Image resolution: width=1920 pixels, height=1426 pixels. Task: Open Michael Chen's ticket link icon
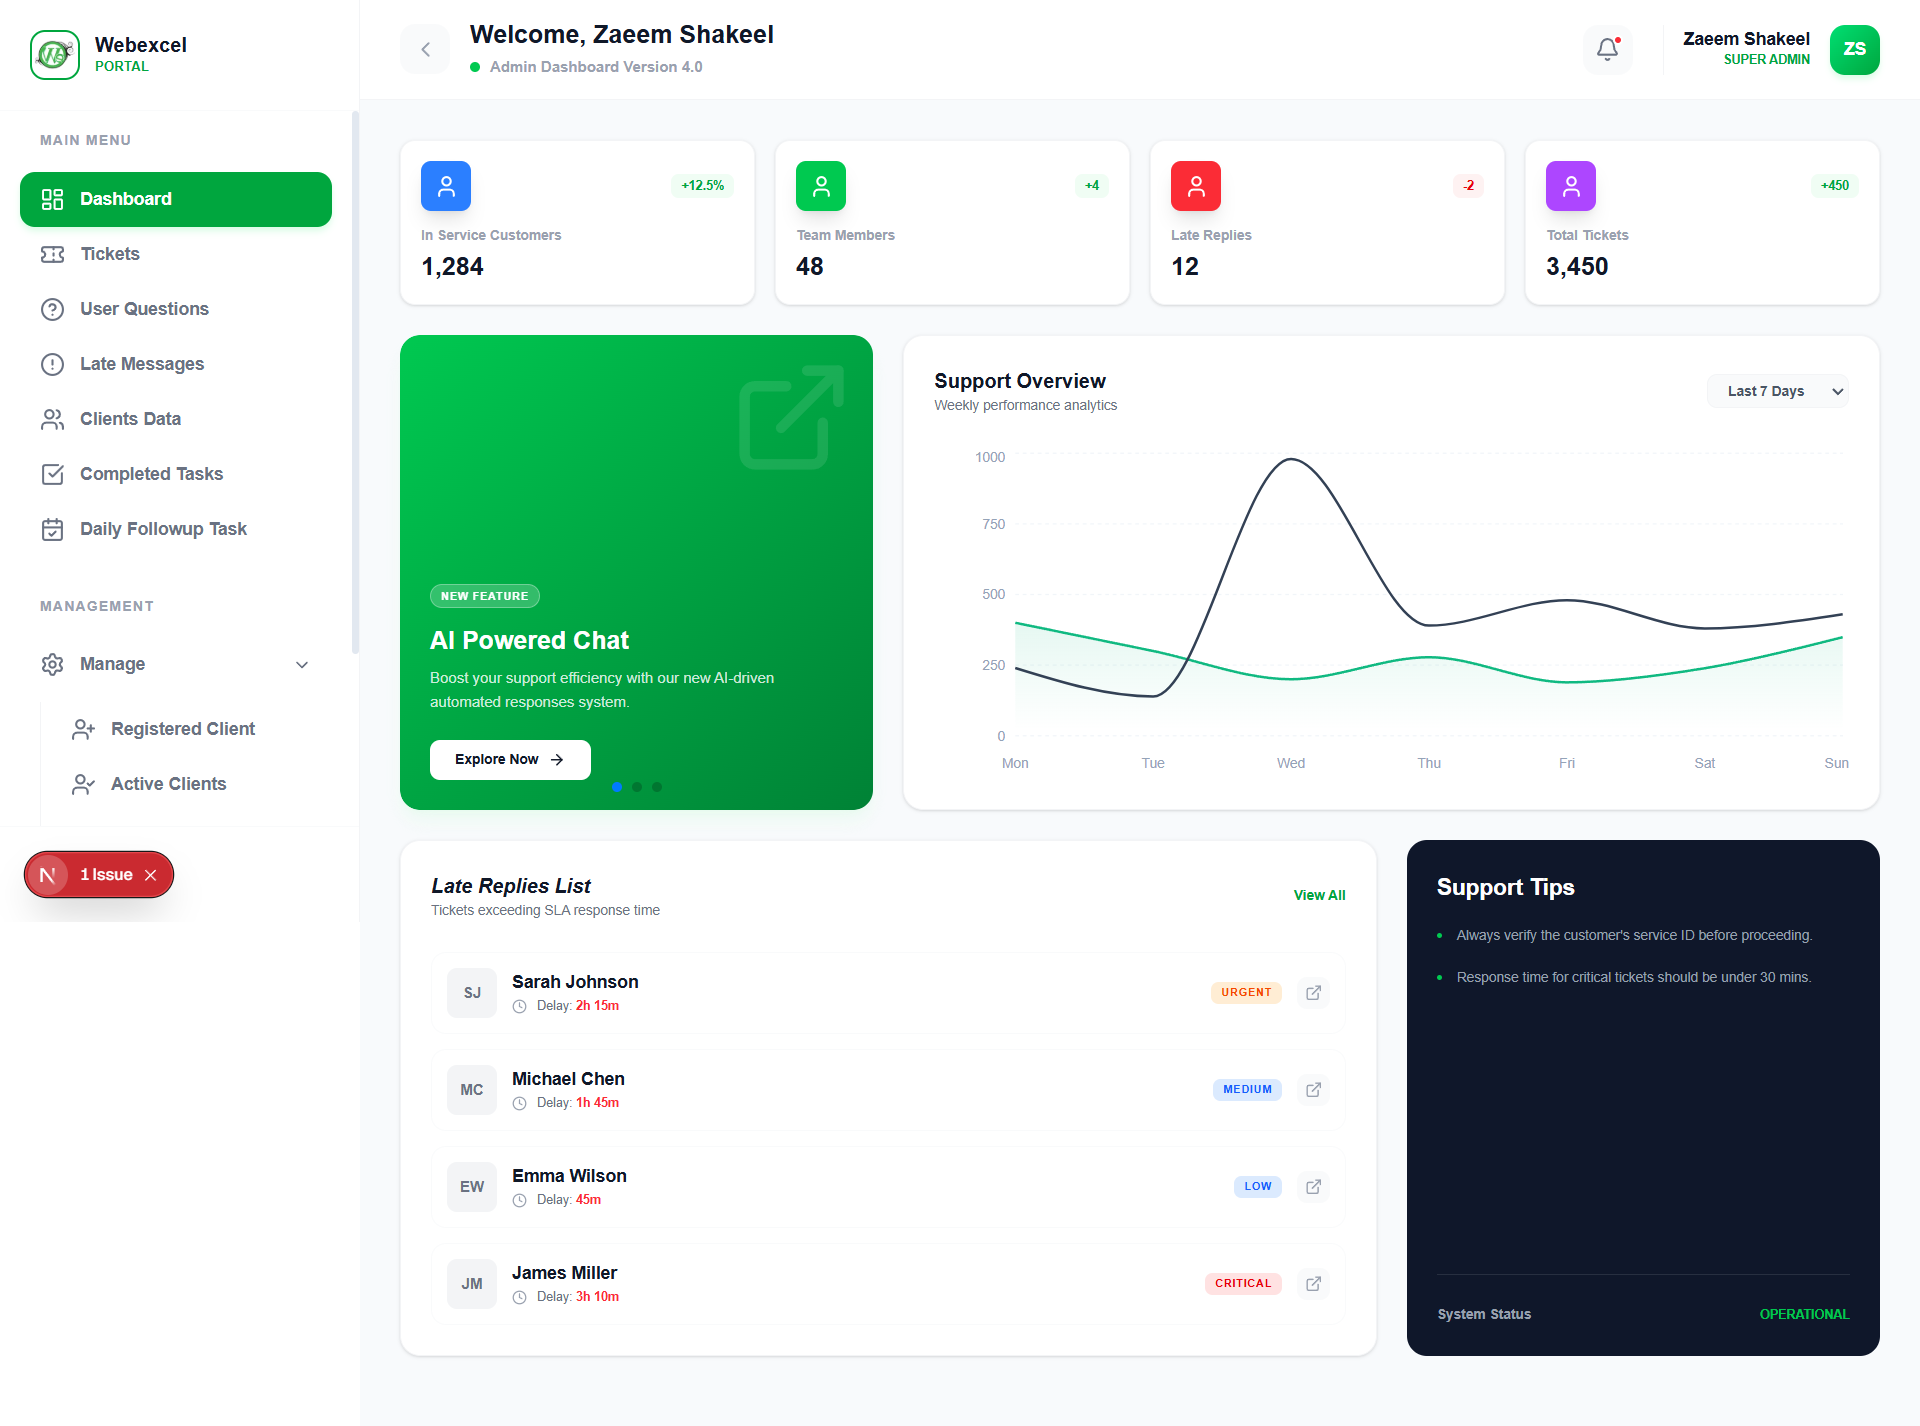pyautogui.click(x=1313, y=1089)
